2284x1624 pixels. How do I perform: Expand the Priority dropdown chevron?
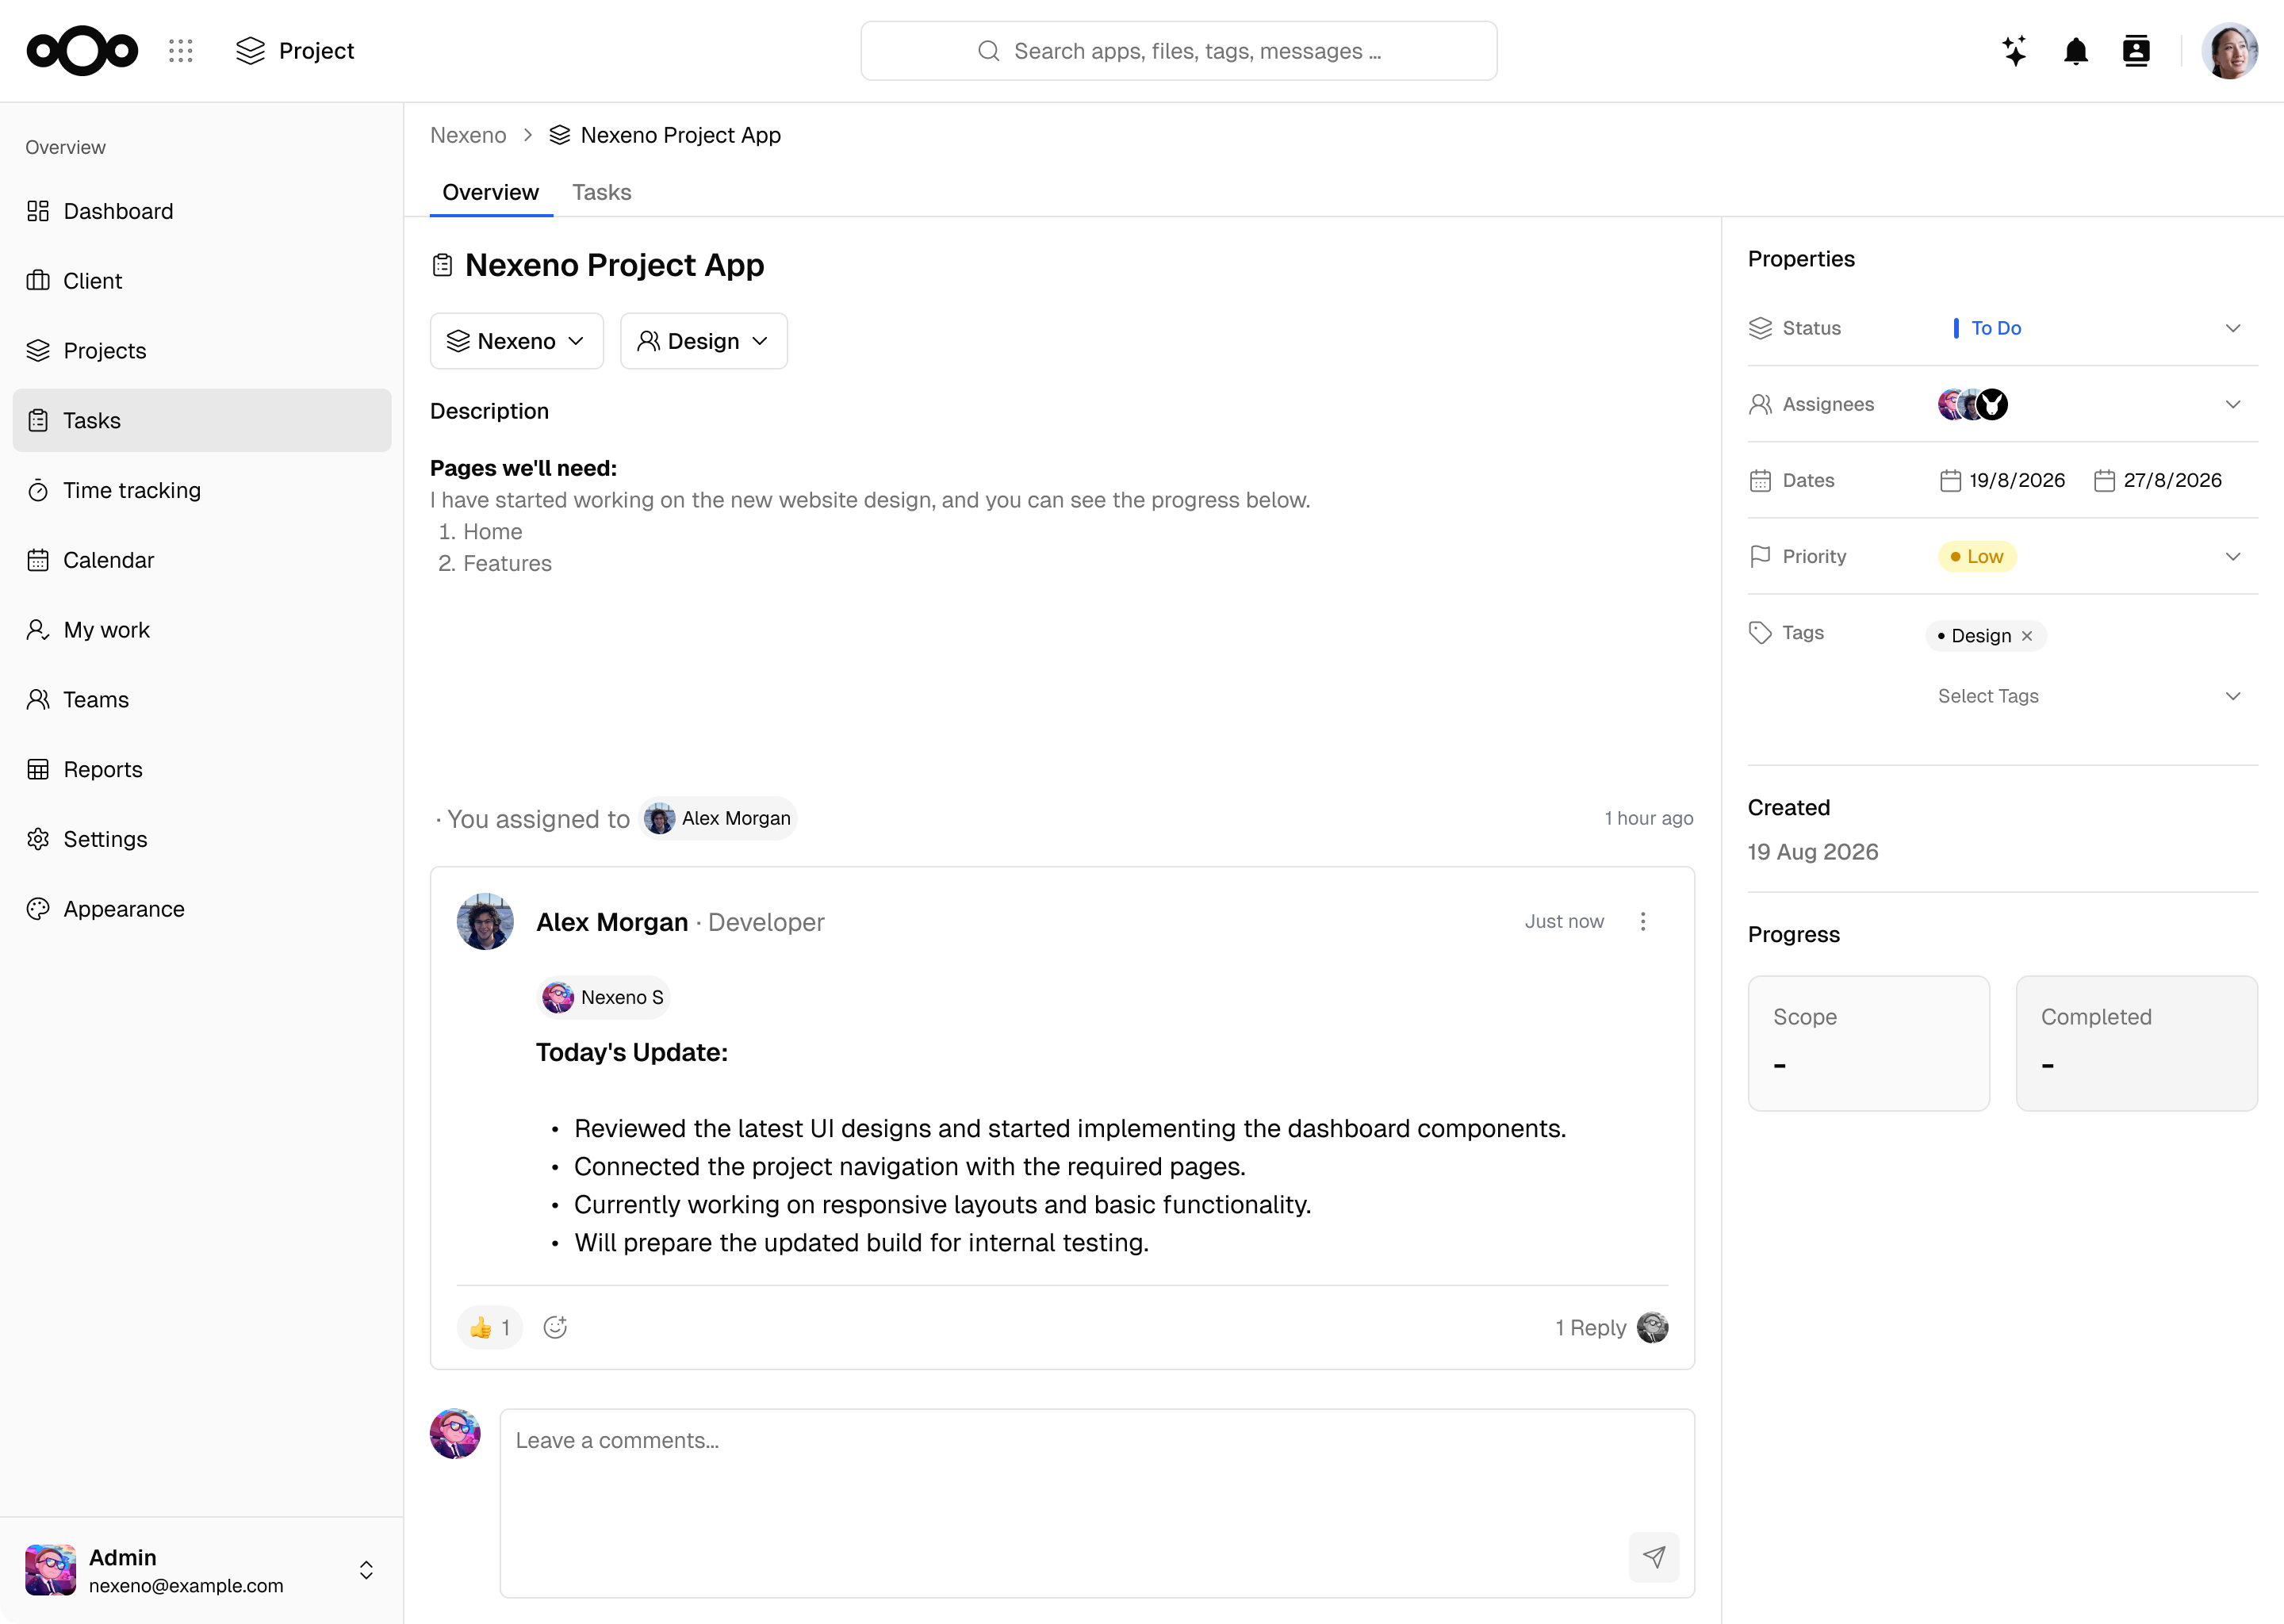click(x=2232, y=556)
